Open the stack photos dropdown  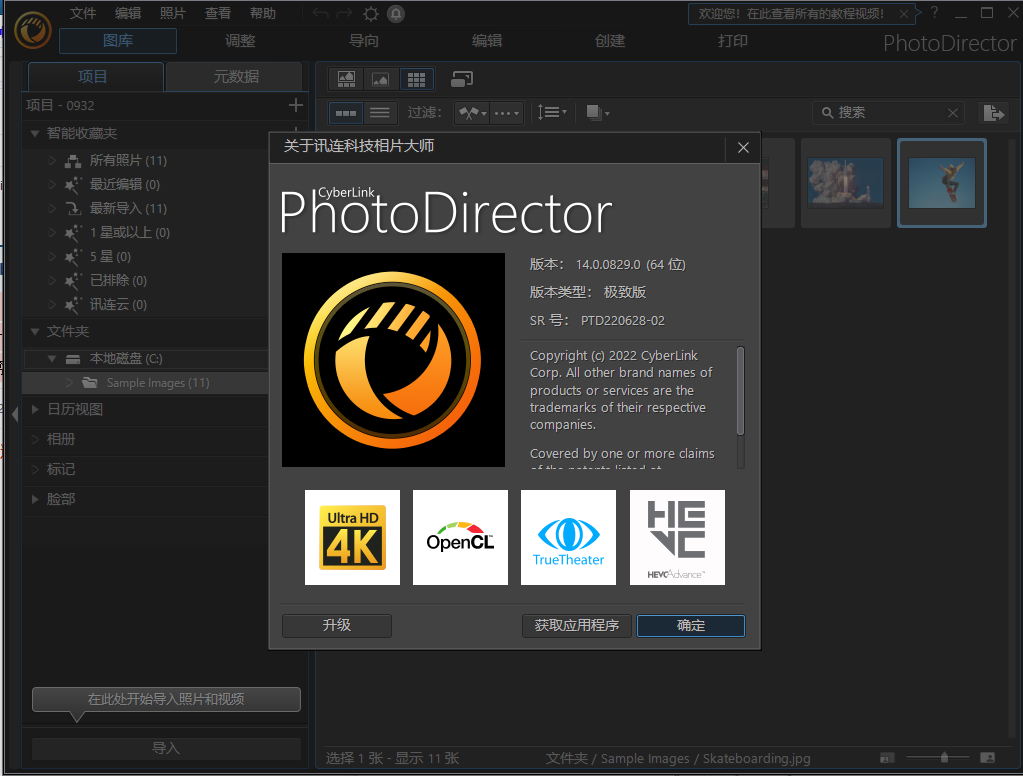598,112
